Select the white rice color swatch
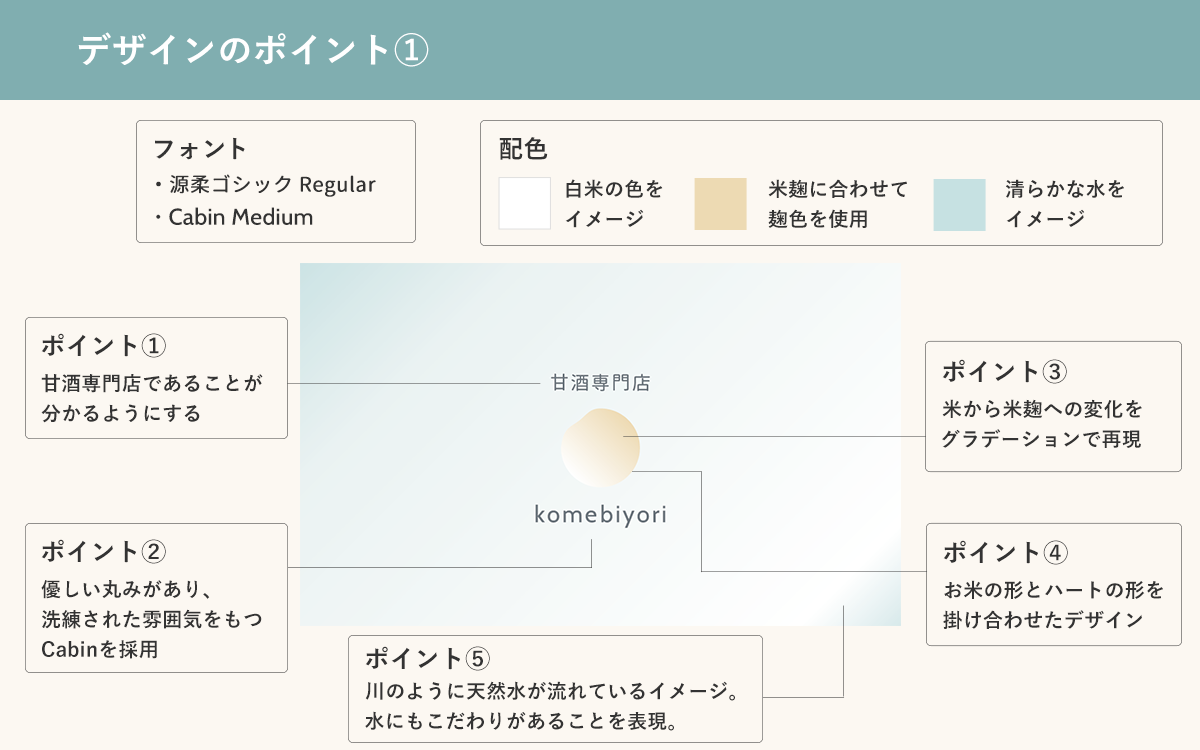1200x750 pixels. 525,204
